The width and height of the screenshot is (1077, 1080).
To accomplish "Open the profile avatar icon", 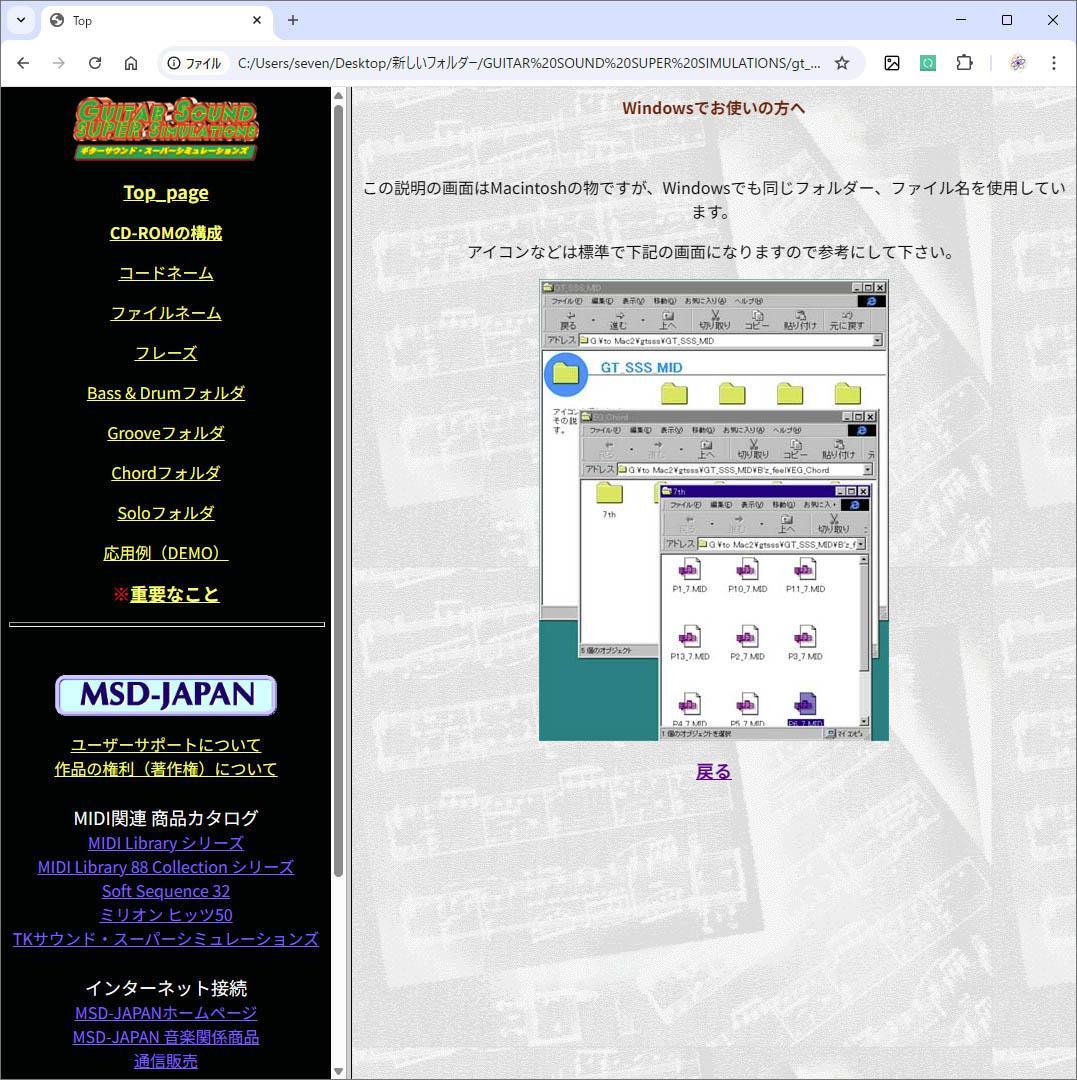I will (1018, 63).
